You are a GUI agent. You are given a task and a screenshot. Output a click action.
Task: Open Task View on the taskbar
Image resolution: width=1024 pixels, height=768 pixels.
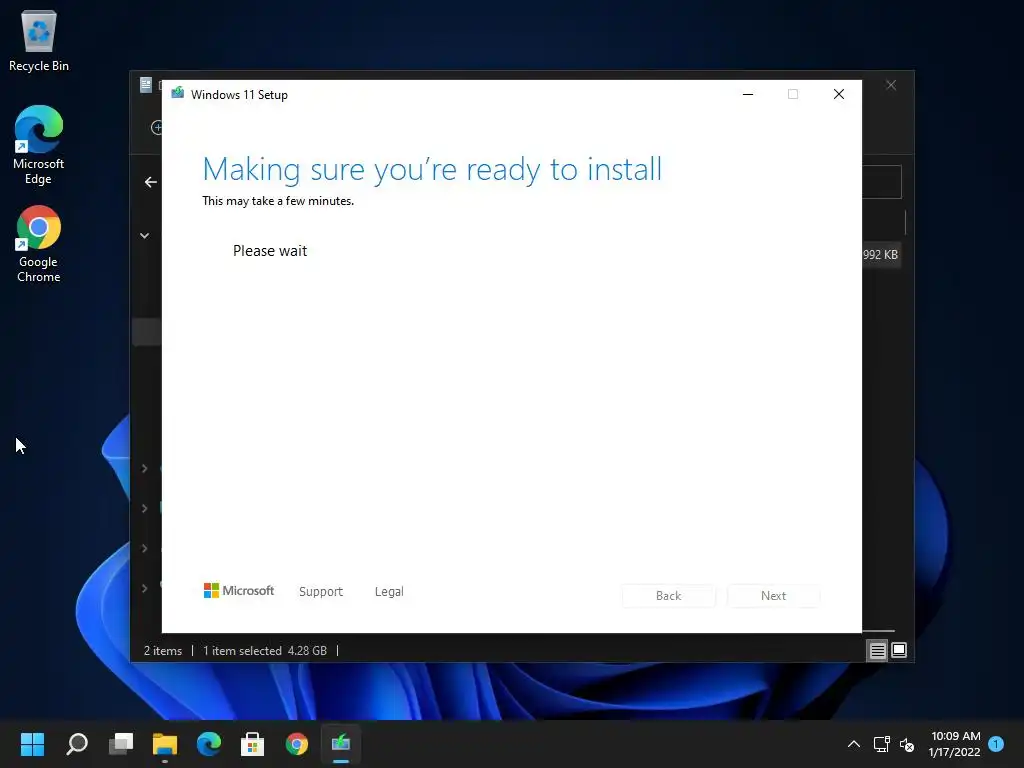point(121,744)
